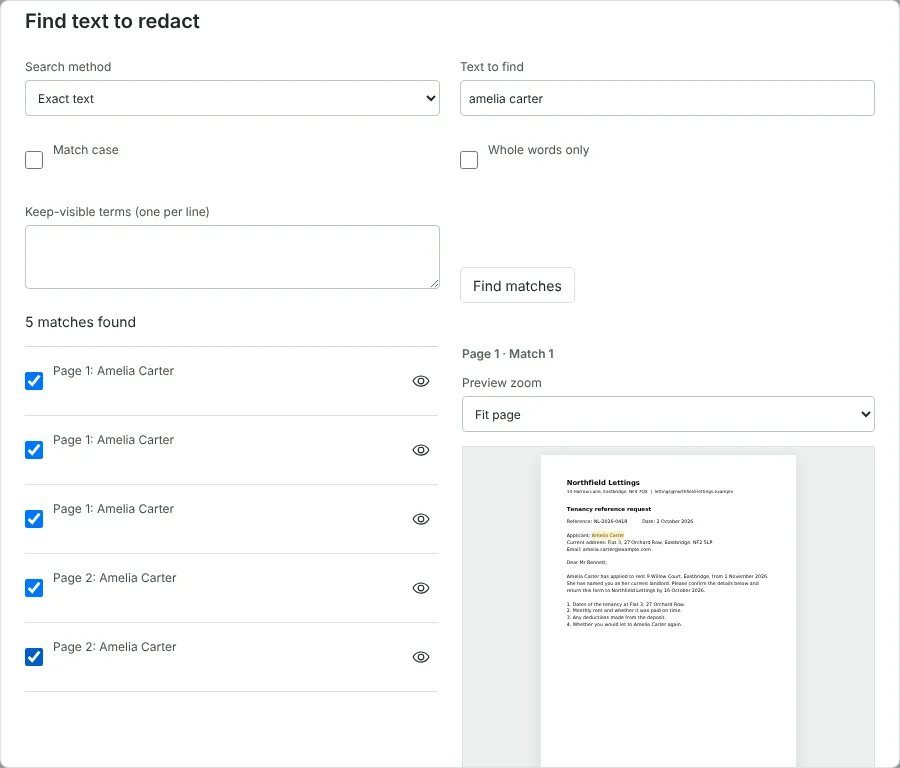The image size is (900, 768).
Task: Click the Keep-visible terms textarea corner grip
Action: coord(435,284)
